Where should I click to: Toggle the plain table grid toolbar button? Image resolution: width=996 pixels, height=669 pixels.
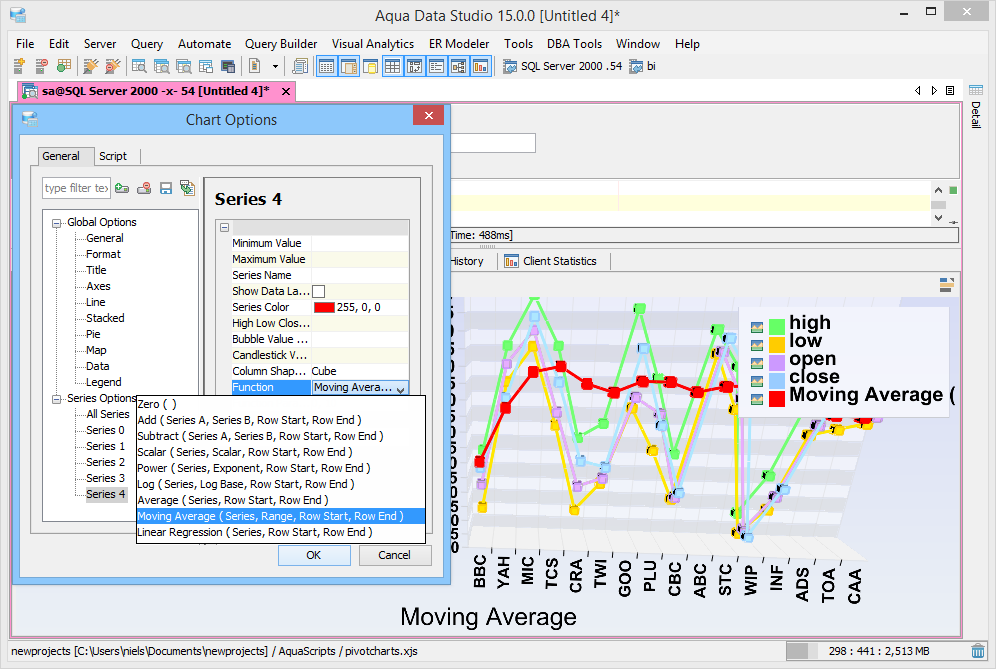[x=393, y=66]
